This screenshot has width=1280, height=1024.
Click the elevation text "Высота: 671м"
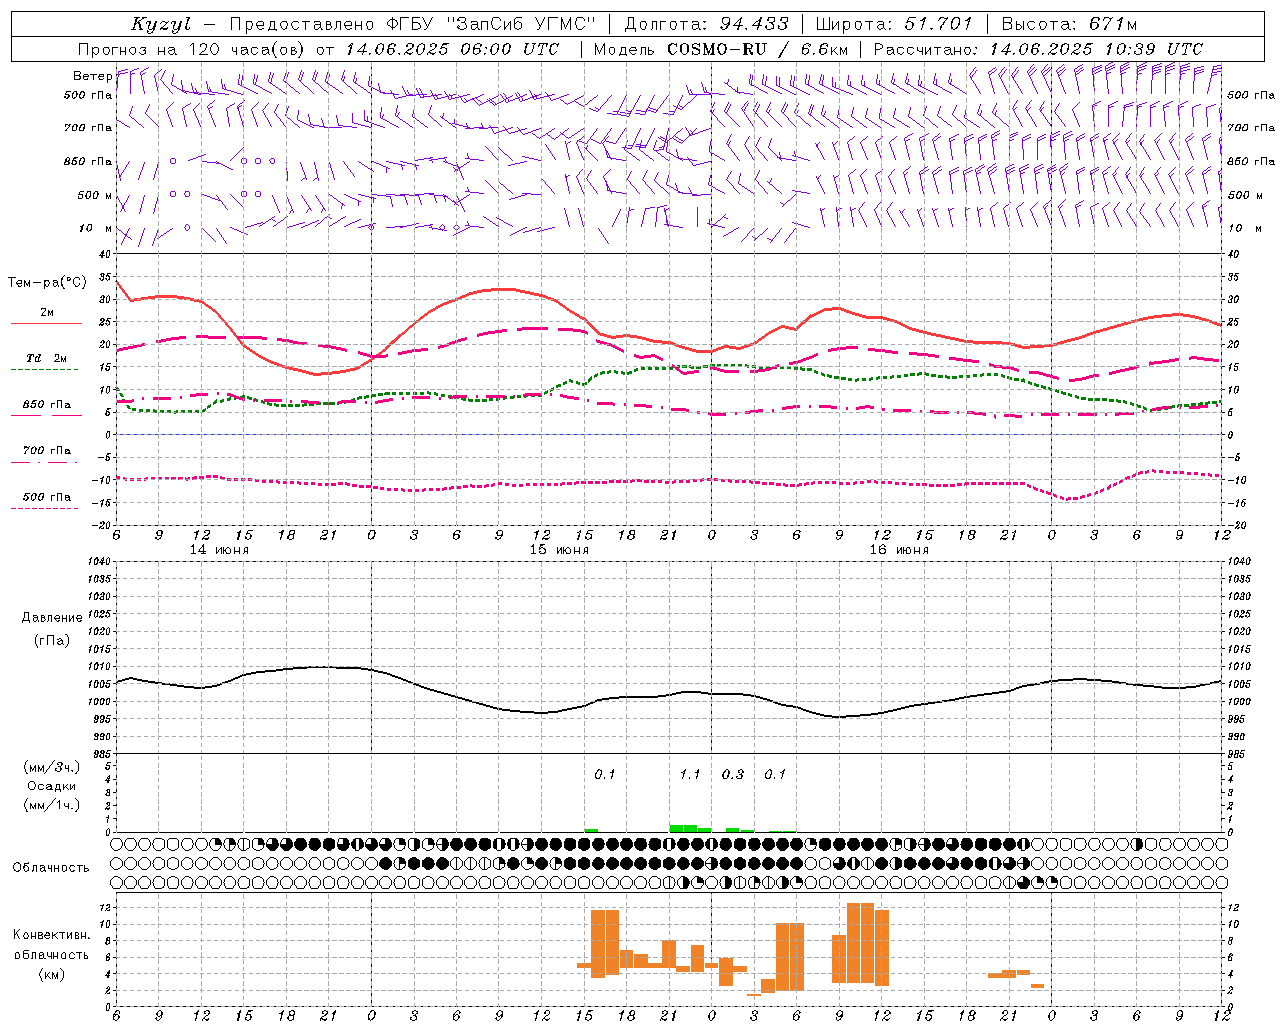click(x=1069, y=24)
